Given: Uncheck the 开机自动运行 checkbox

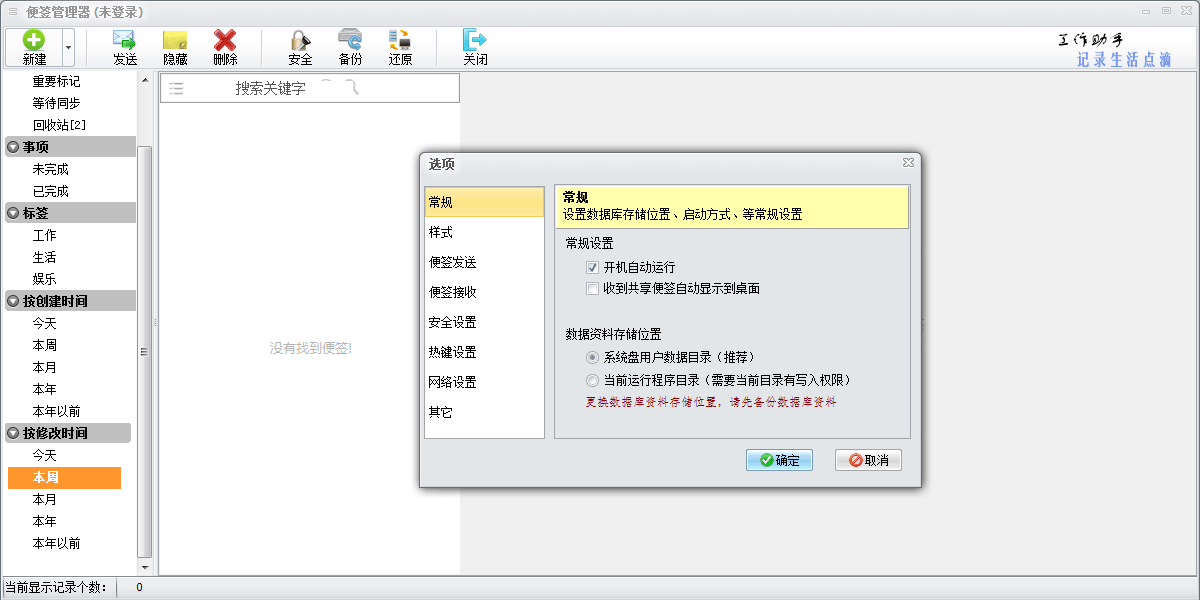Looking at the screenshot, I should pyautogui.click(x=593, y=267).
